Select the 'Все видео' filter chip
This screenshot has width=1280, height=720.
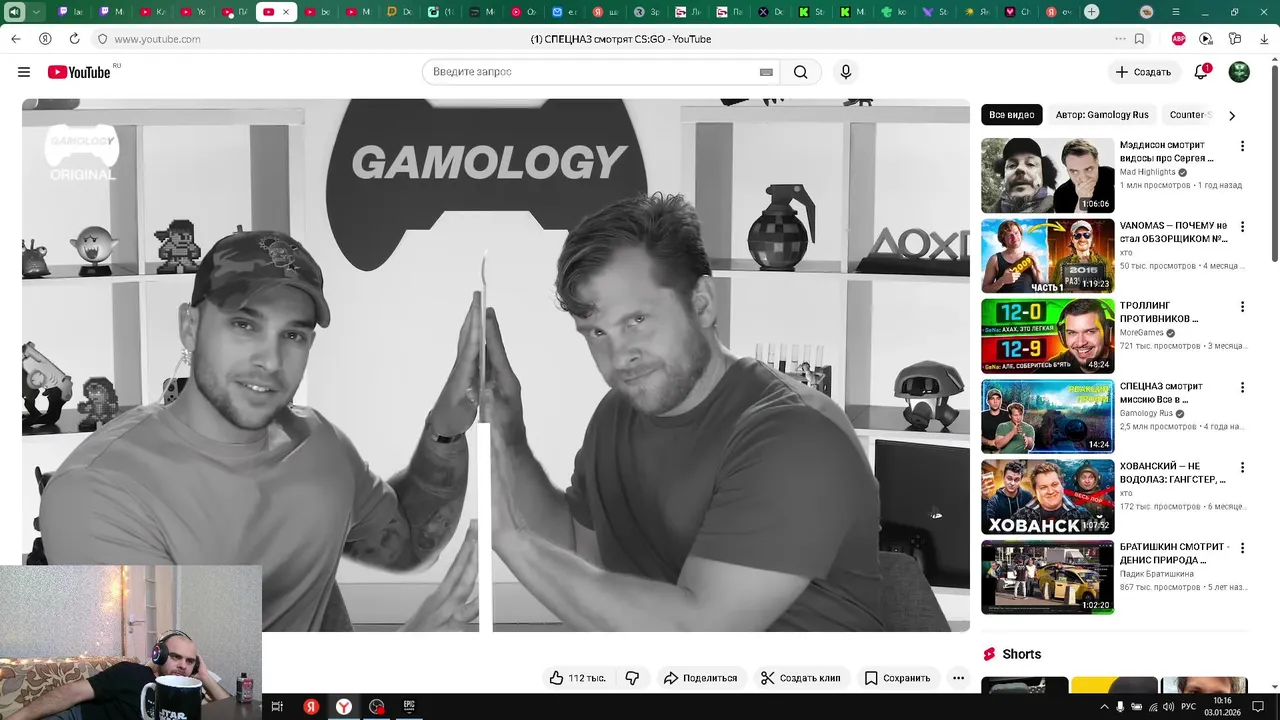[x=1012, y=115]
